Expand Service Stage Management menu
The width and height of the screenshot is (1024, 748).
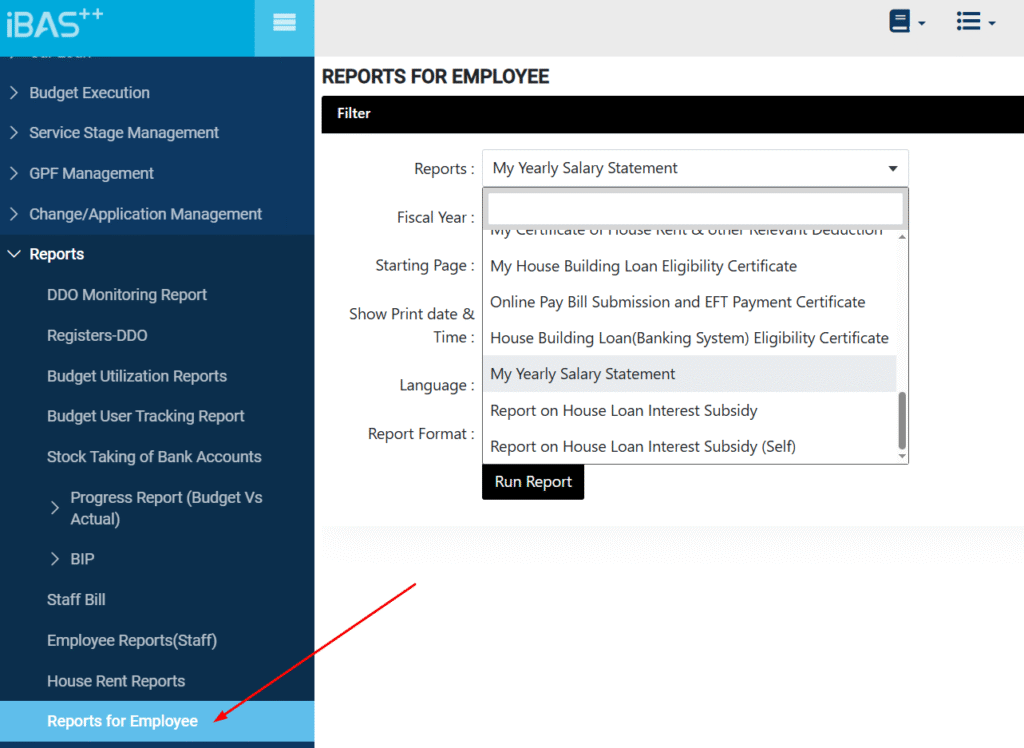click(x=123, y=133)
